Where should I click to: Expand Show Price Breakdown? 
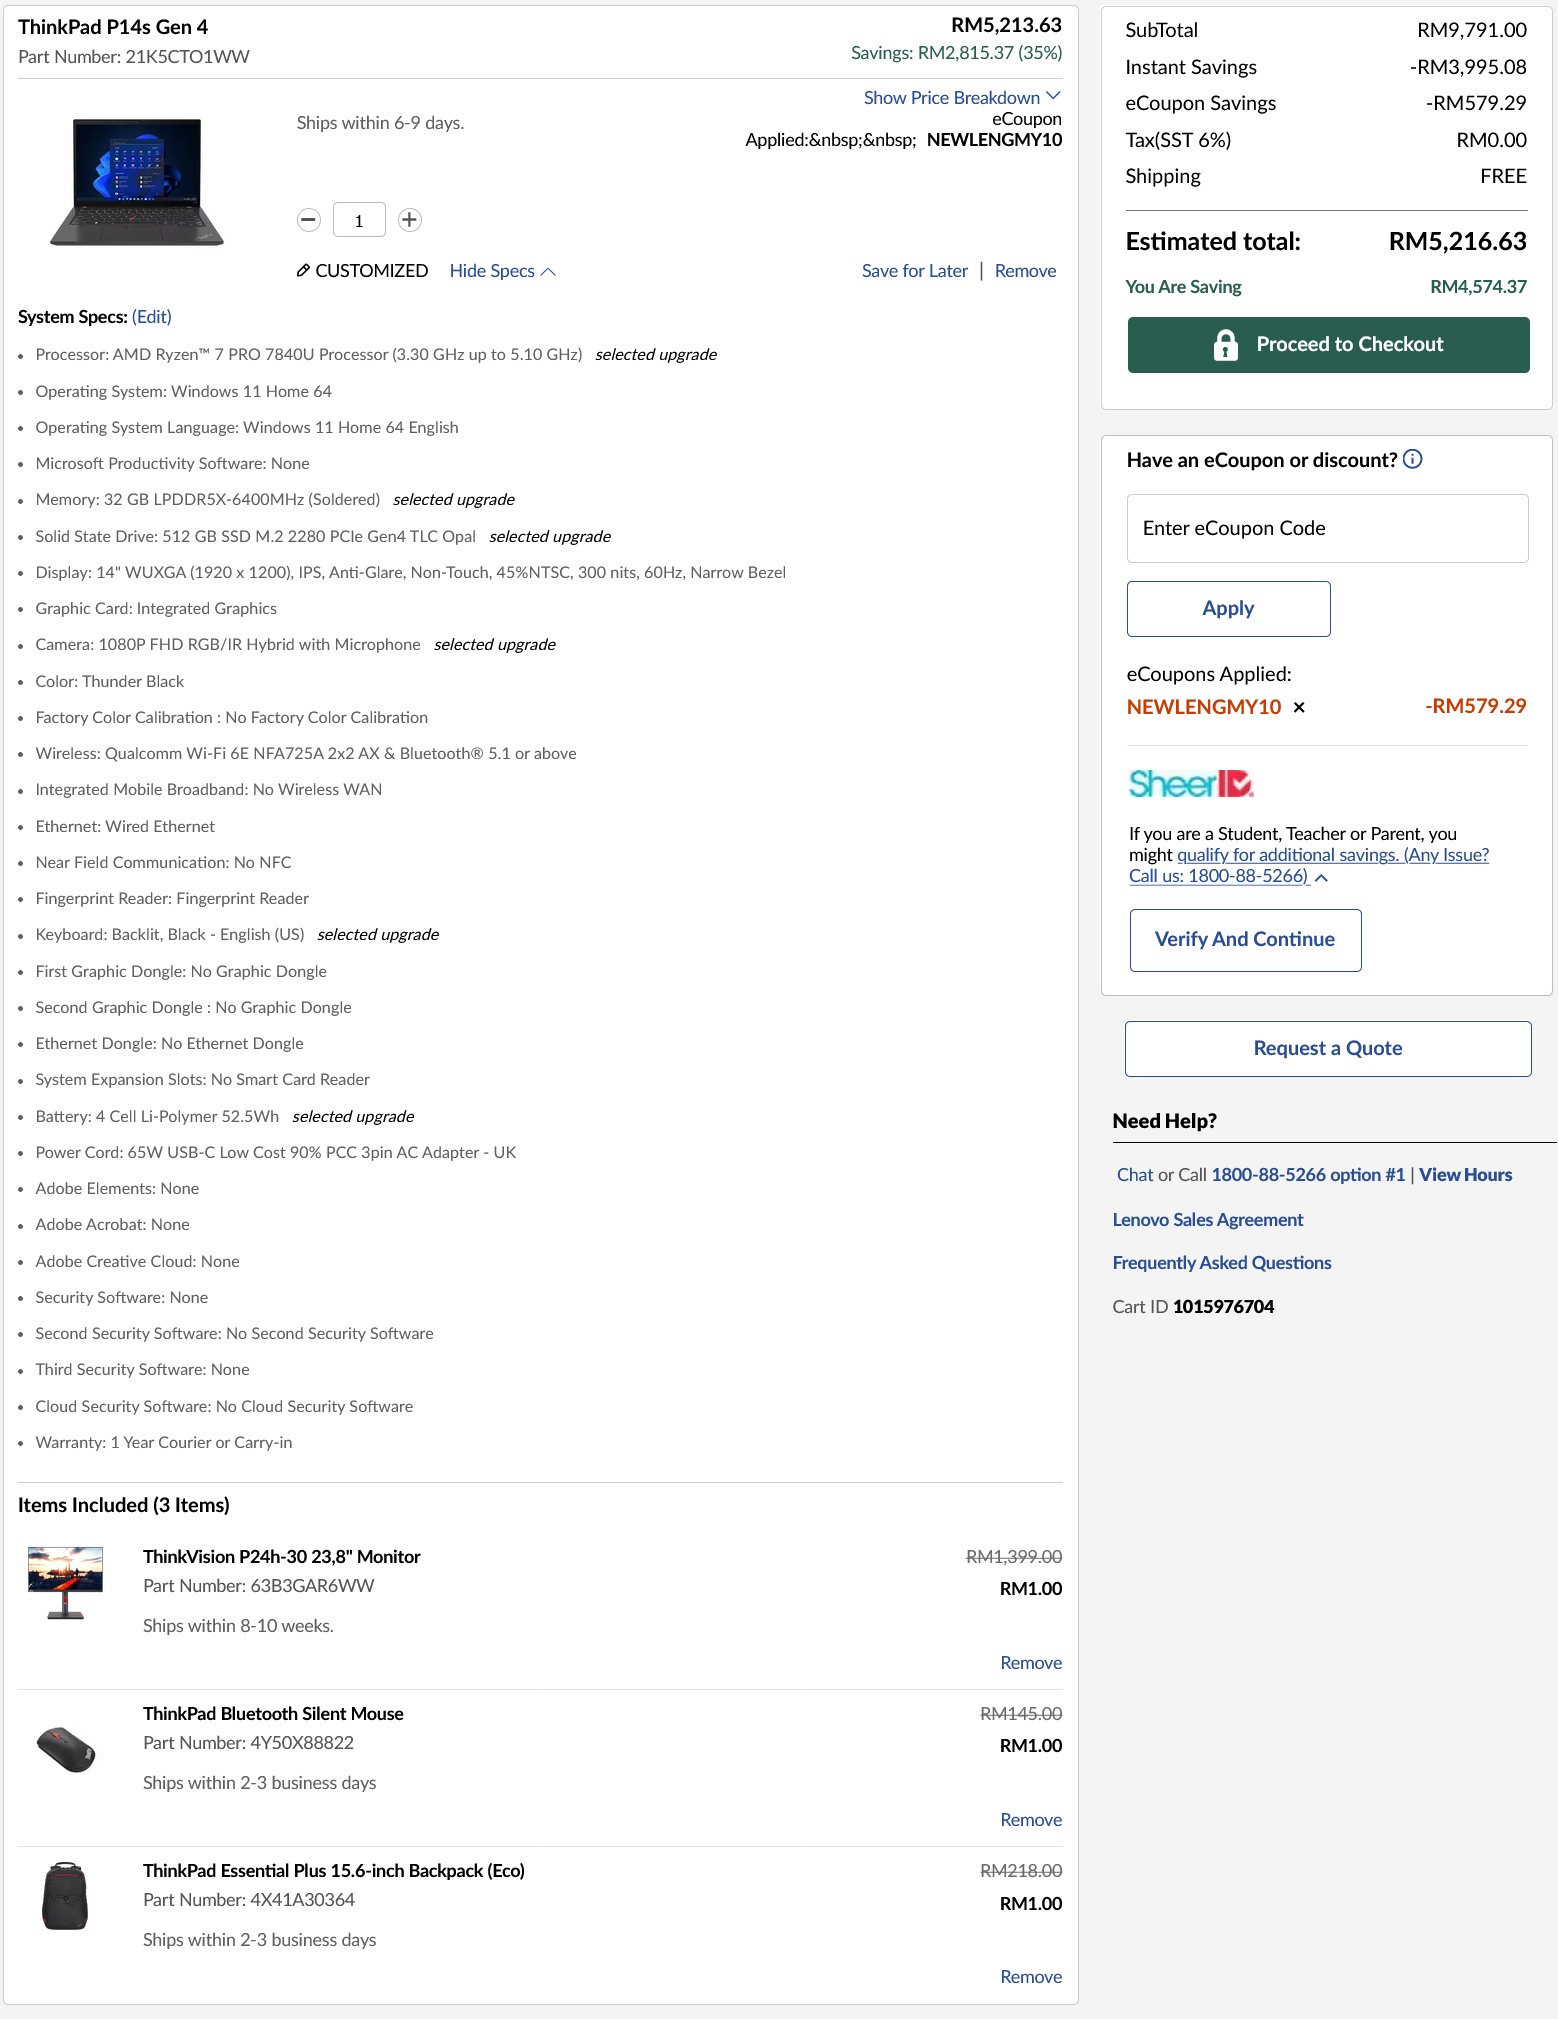[962, 97]
